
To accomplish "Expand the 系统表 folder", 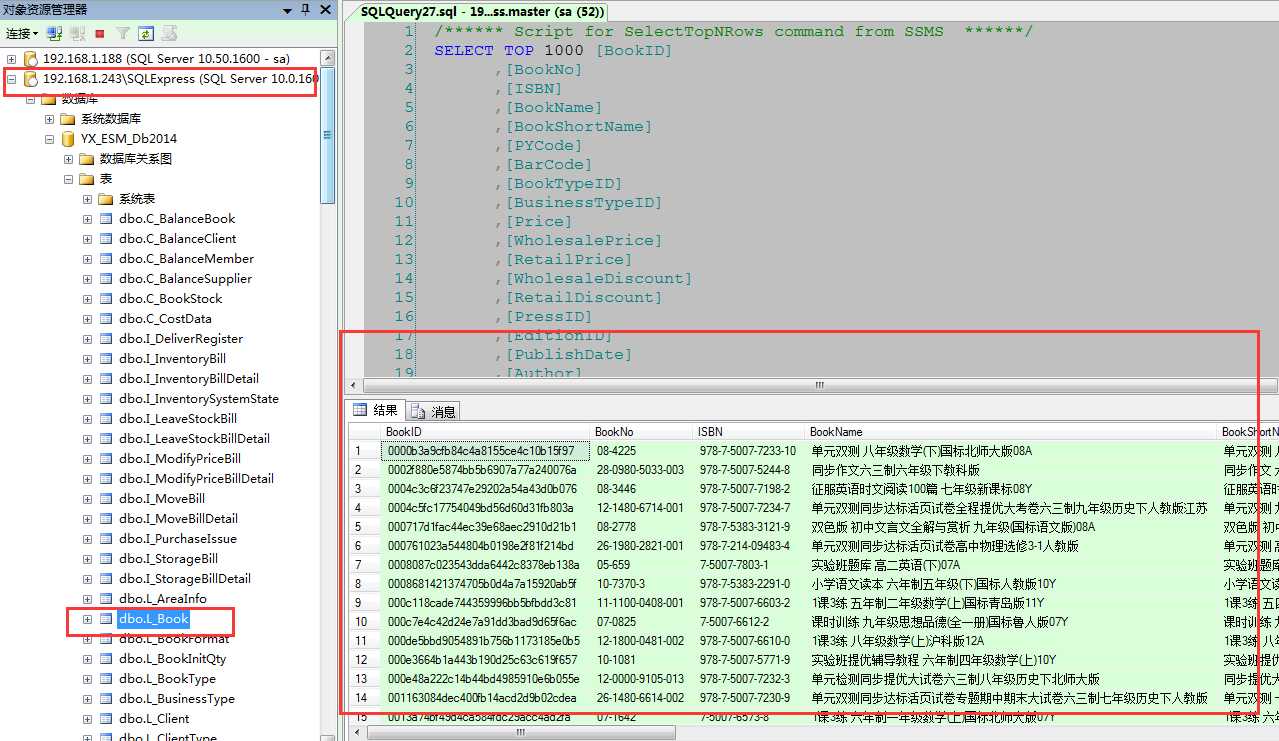I will [87, 199].
